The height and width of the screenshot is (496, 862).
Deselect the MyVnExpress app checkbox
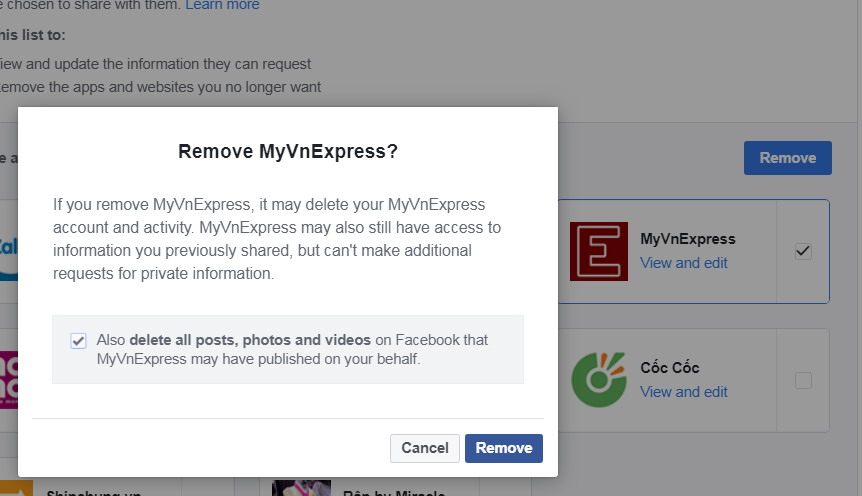point(803,251)
